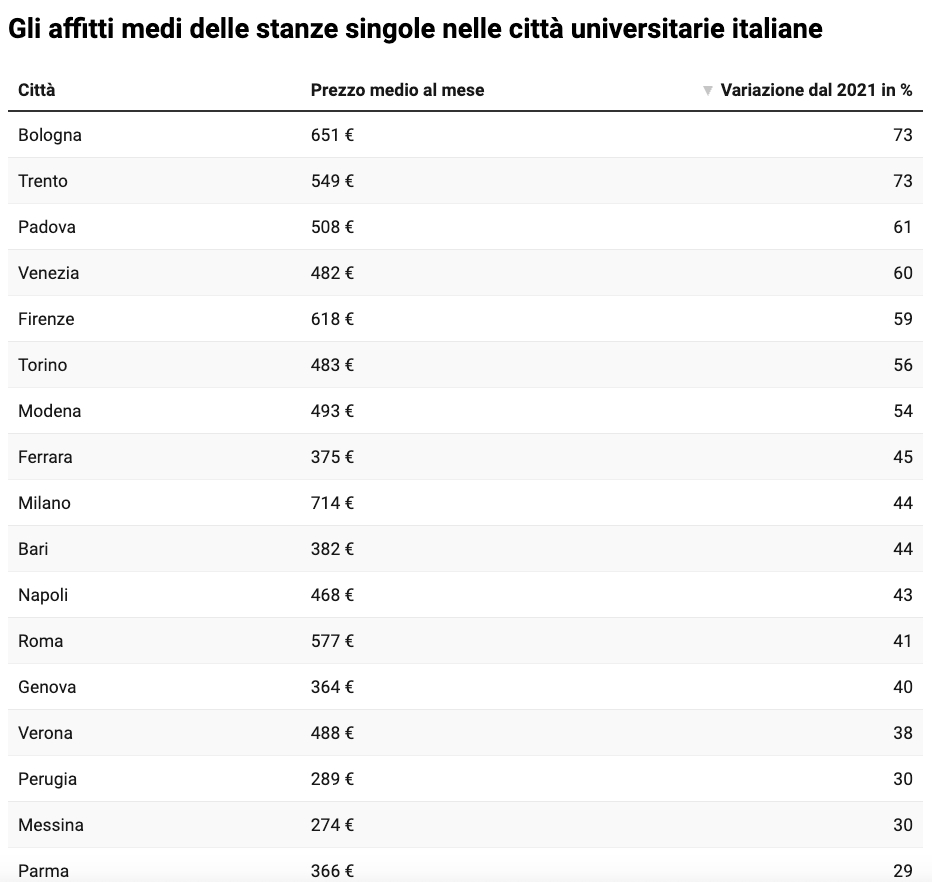Click Firenze's 618 € price value
Image resolution: width=932 pixels, height=882 pixels.
(x=332, y=319)
